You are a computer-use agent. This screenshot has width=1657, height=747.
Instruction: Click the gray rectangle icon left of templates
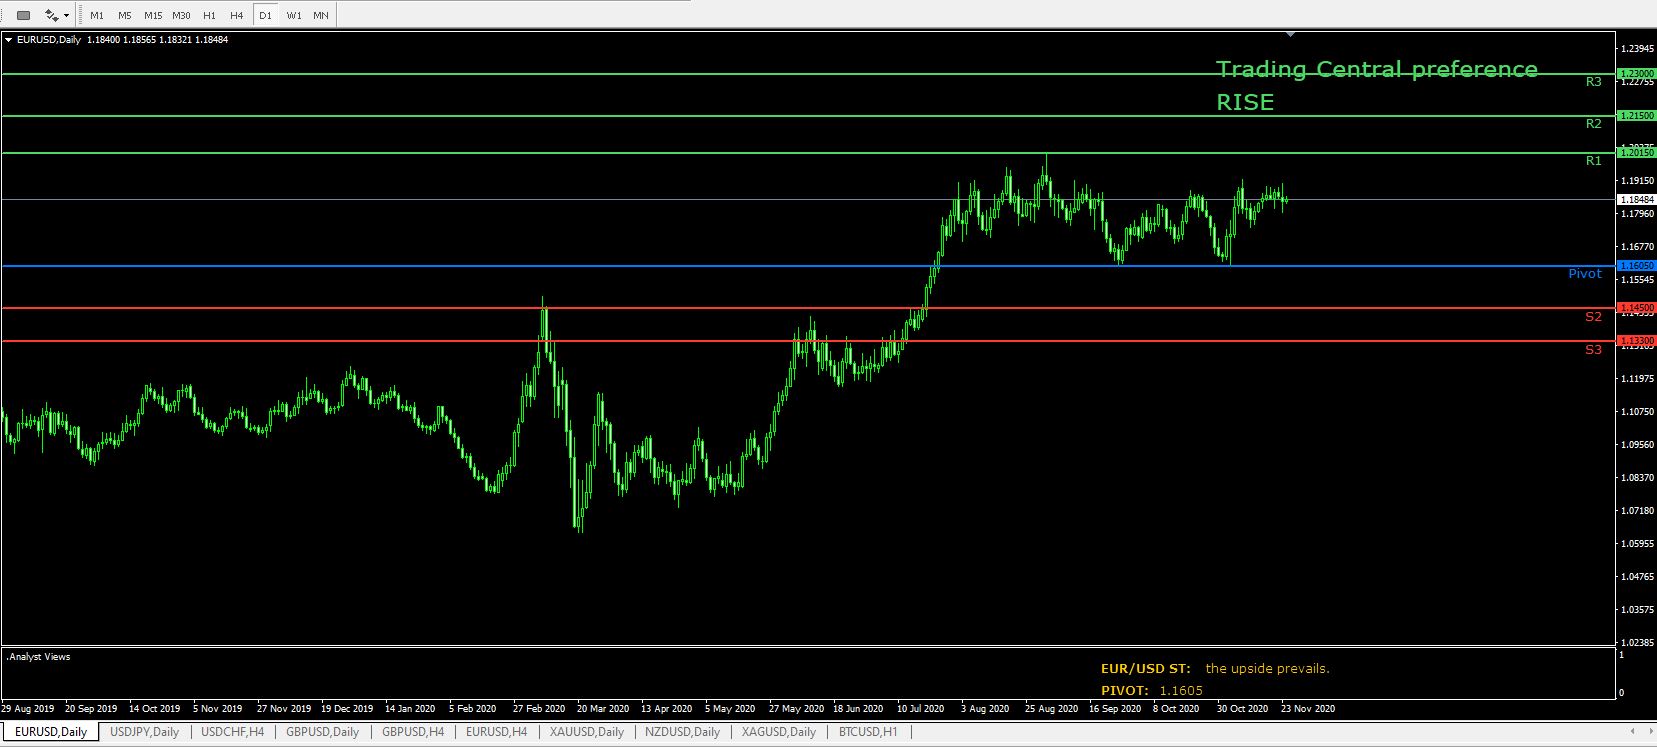[24, 15]
